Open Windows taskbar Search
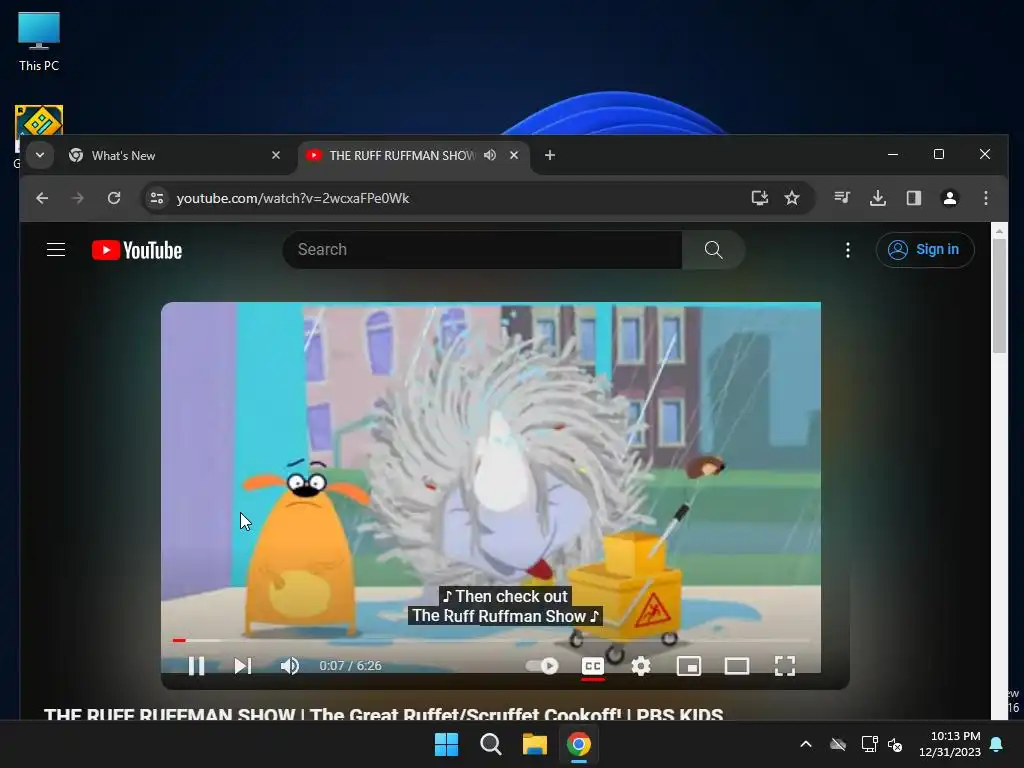The image size is (1024, 768). click(x=490, y=744)
